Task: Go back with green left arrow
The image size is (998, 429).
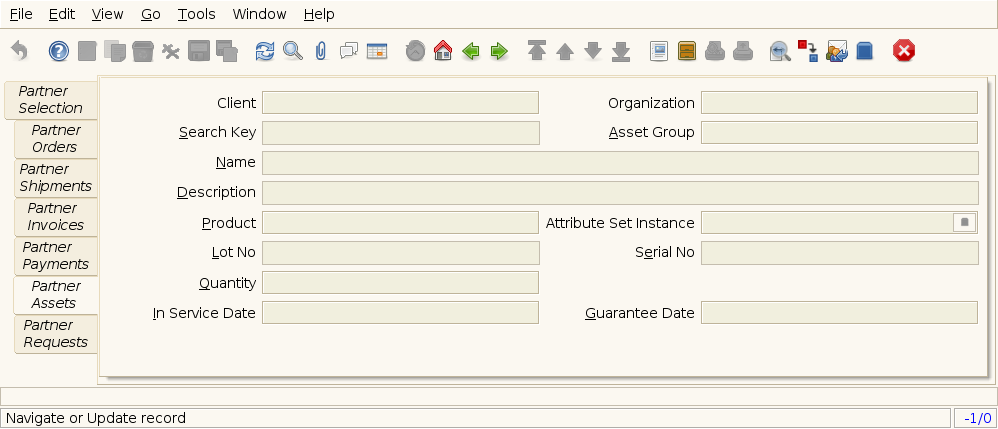Action: click(x=471, y=51)
